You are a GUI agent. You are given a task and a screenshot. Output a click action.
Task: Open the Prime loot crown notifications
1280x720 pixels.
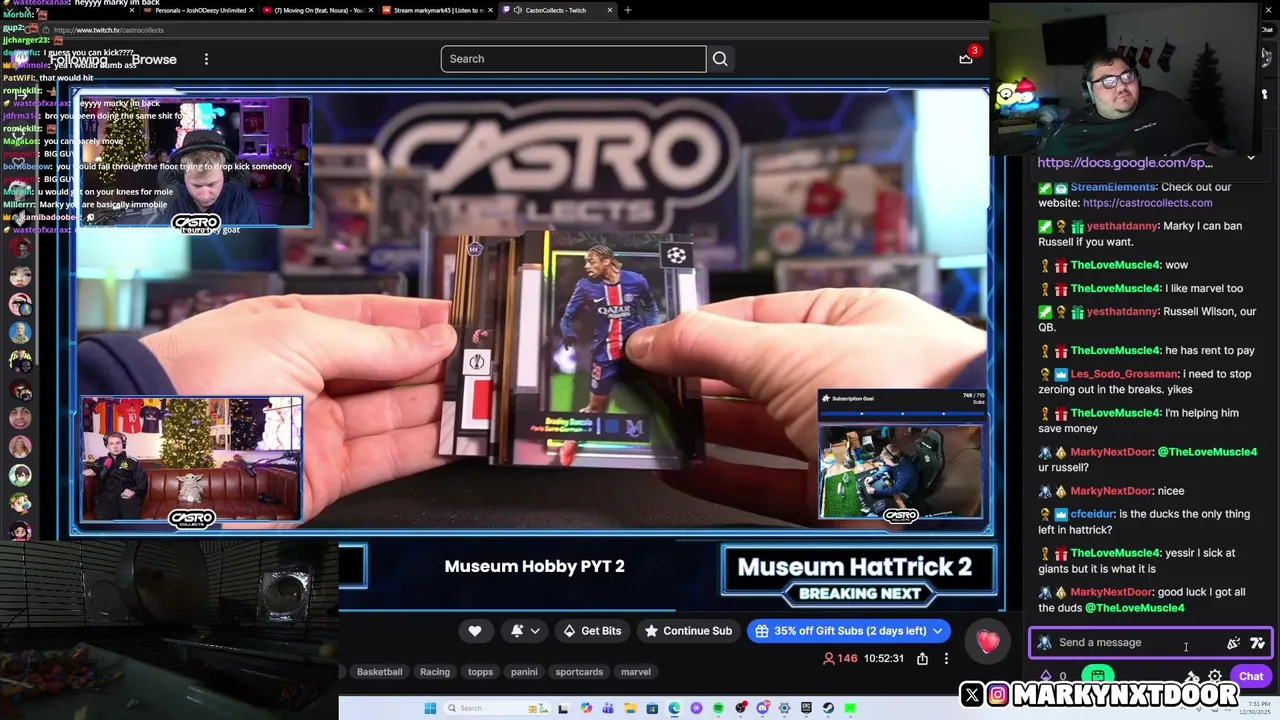click(966, 58)
